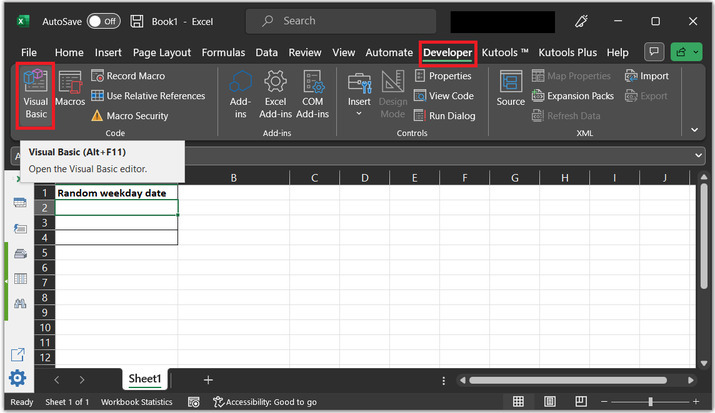Click Map Properties
This screenshot has width=715, height=413.
pos(571,76)
